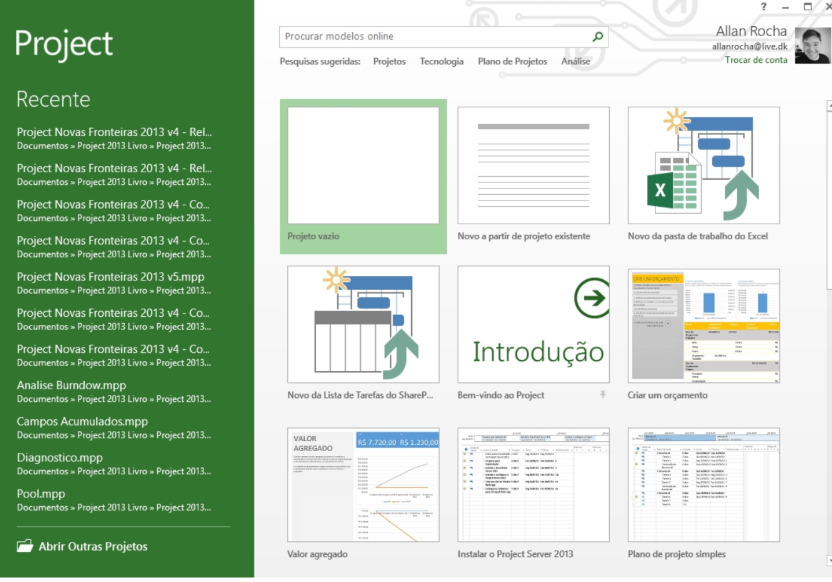Open recent file Analise Burndow.mpp
The width and height of the screenshot is (832, 582).
coord(71,385)
